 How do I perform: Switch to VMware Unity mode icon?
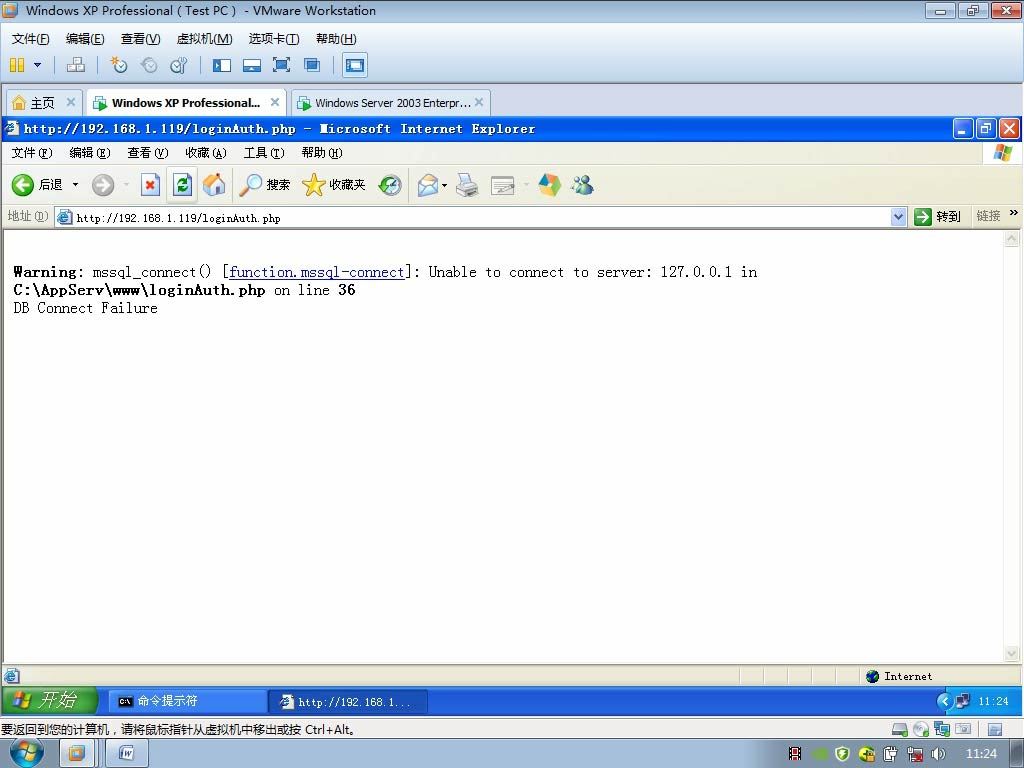tap(312, 65)
